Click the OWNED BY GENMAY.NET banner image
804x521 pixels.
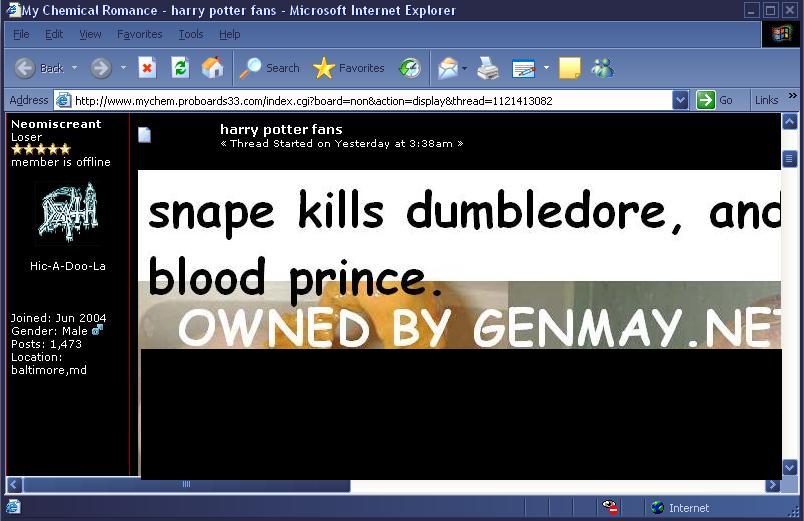460,315
